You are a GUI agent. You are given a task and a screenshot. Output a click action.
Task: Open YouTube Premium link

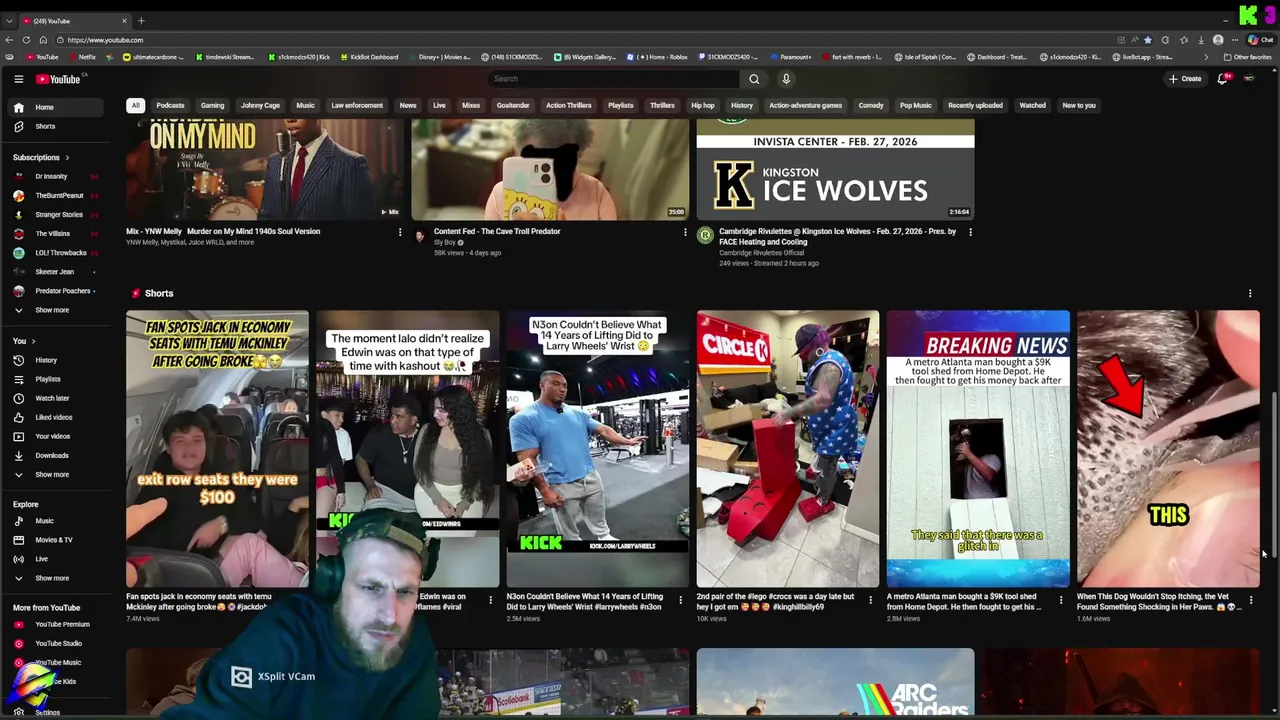(57, 624)
